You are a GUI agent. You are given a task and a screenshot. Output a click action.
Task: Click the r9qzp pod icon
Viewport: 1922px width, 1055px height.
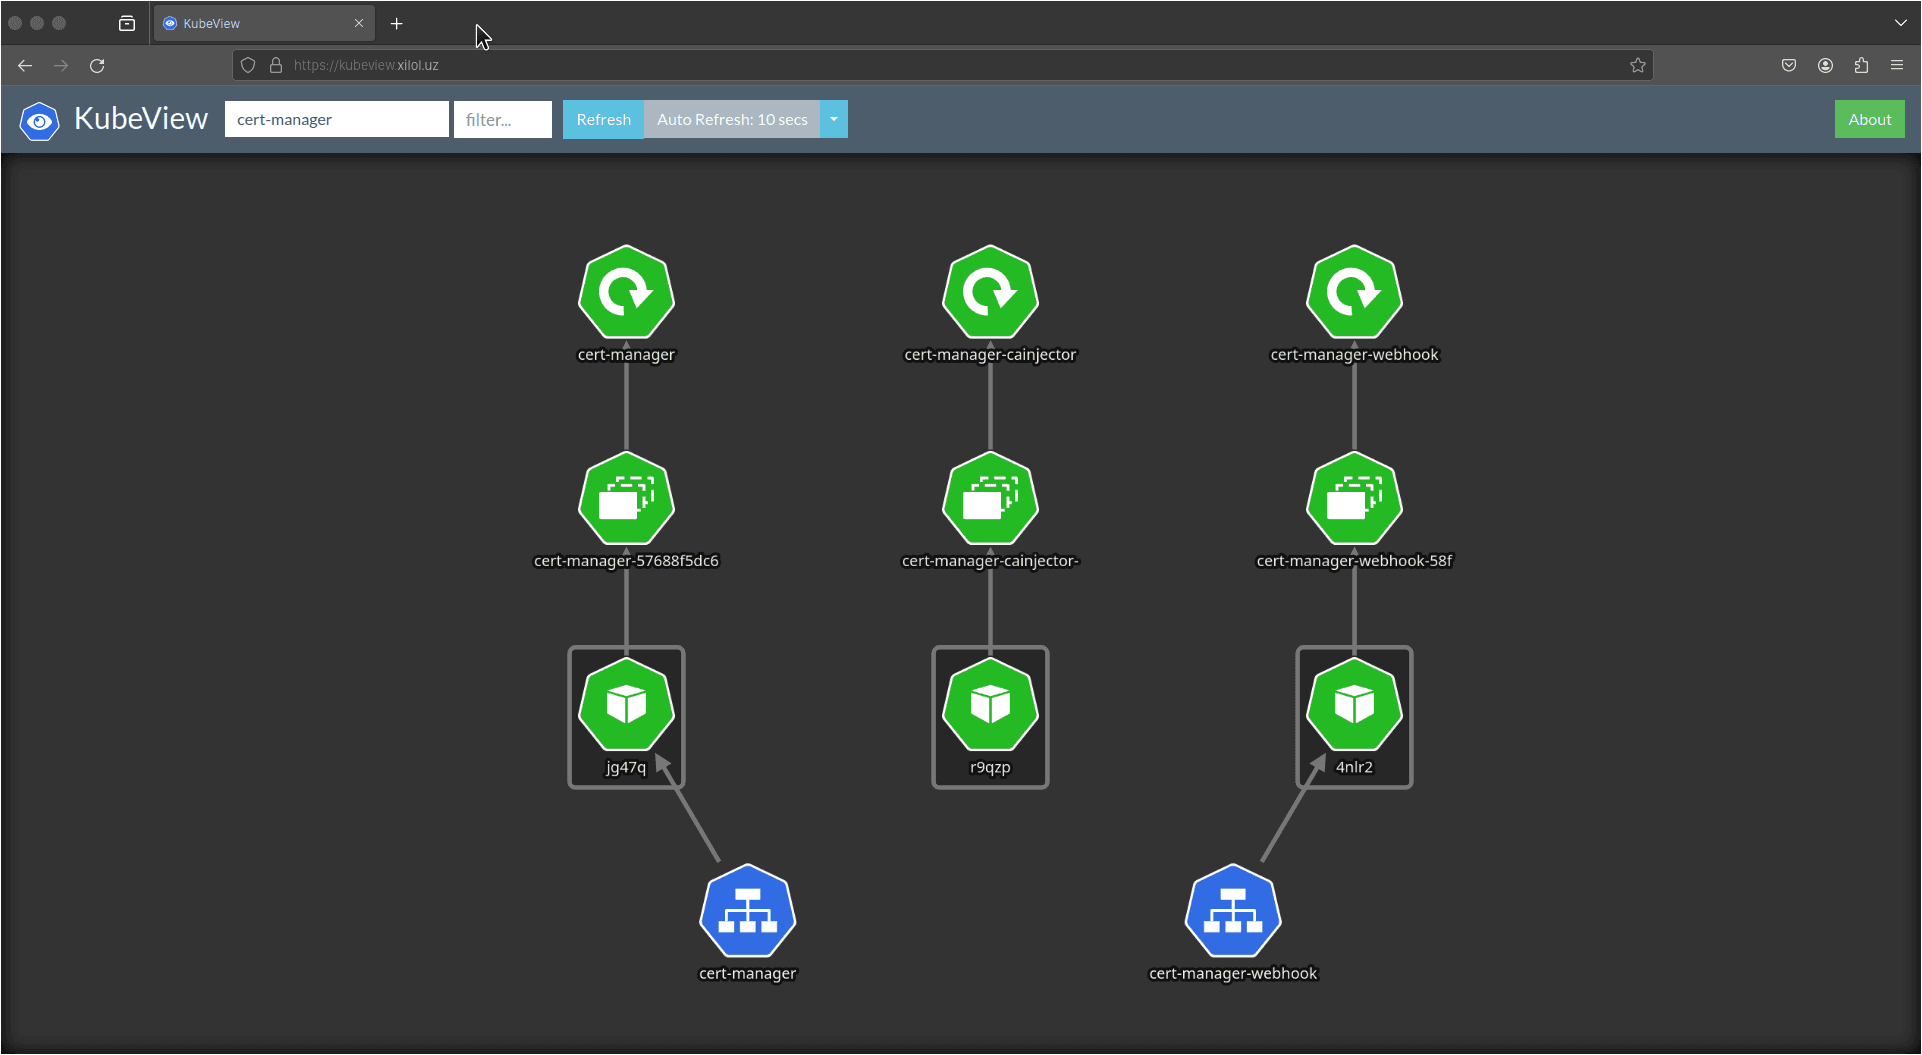(990, 705)
